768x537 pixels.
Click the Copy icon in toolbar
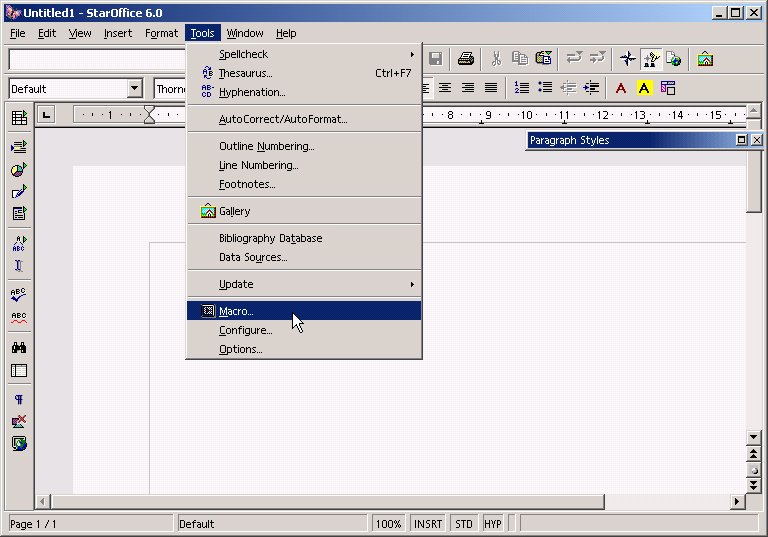(x=520, y=59)
